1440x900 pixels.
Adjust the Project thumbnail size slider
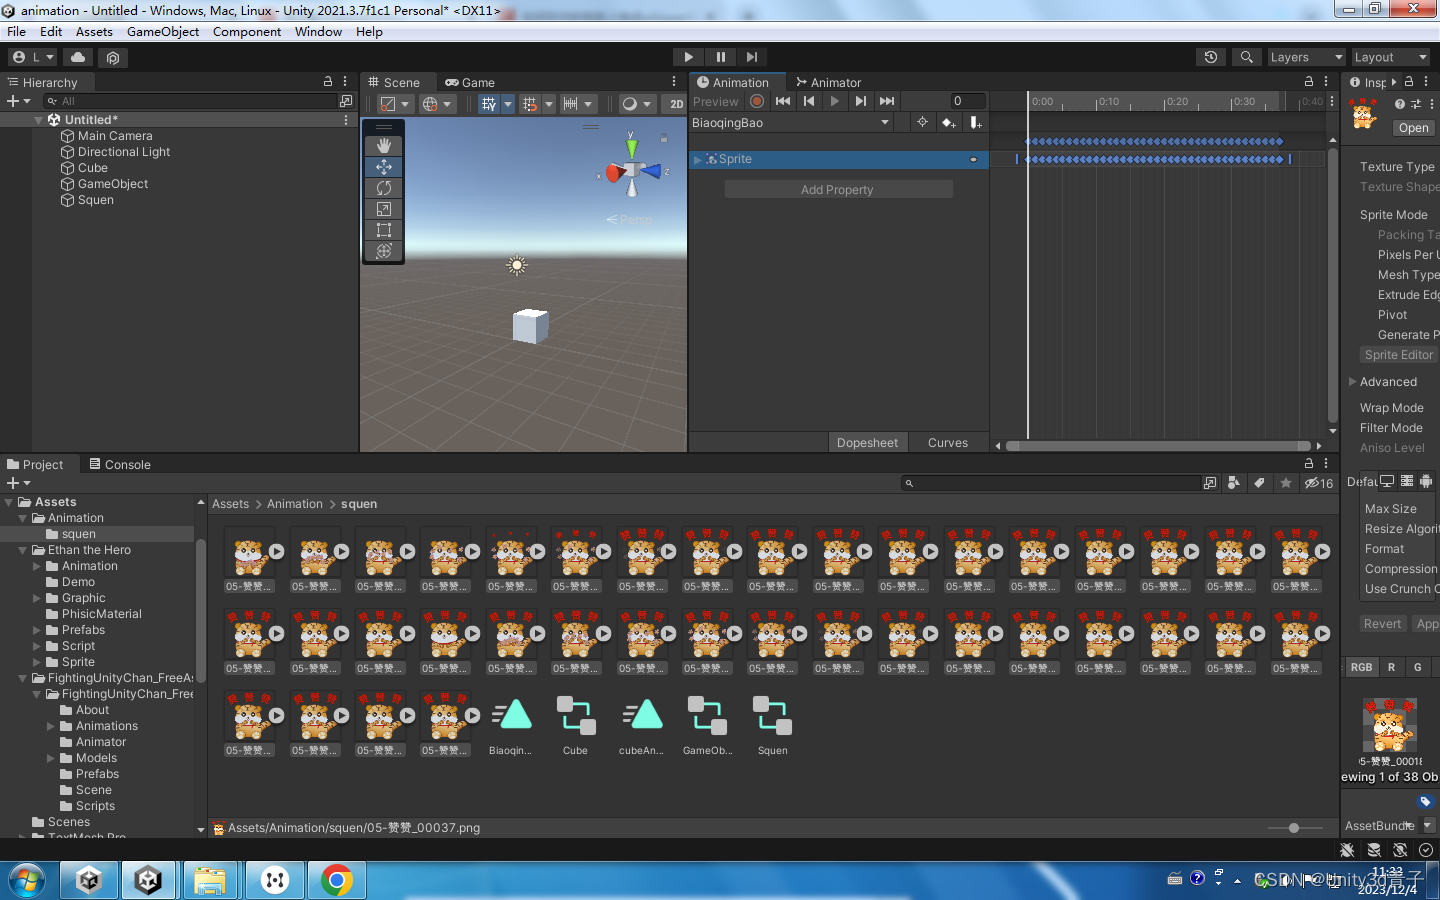(x=1294, y=828)
